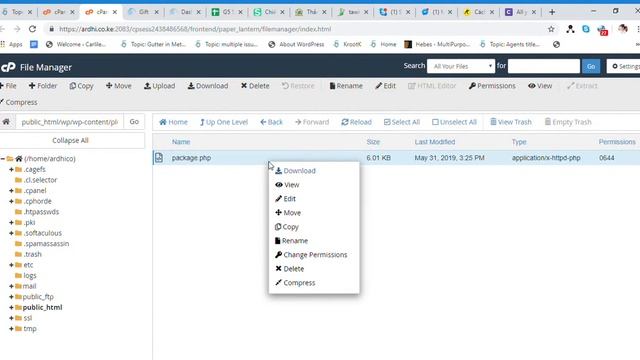Open About WordPress bookmark
Viewport: 640px width, 360px height.
296,44
